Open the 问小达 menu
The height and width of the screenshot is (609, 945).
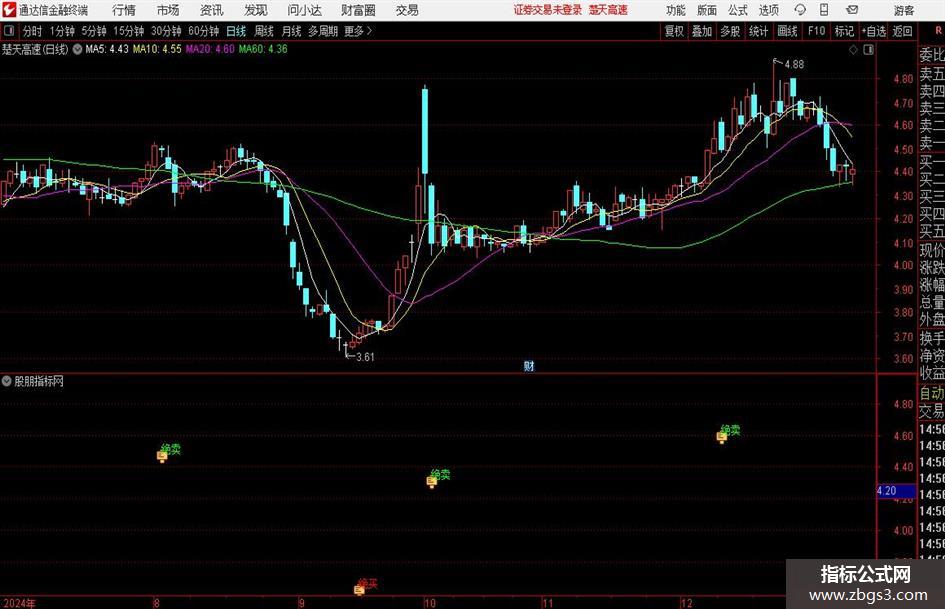point(304,10)
